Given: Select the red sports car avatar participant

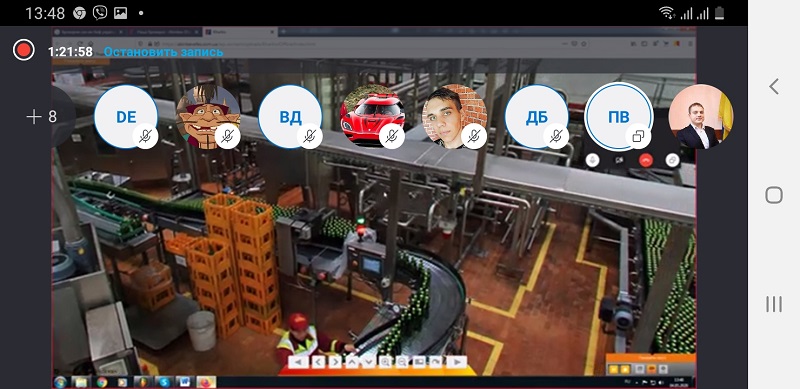Looking at the screenshot, I should (x=372, y=117).
